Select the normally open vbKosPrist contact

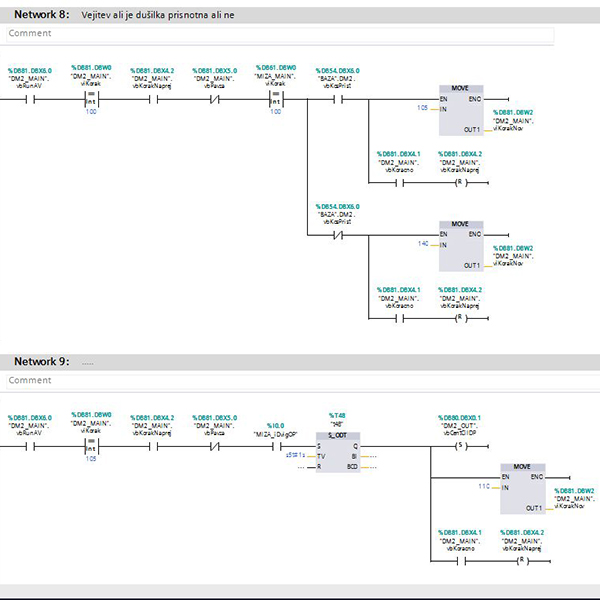[x=338, y=100]
